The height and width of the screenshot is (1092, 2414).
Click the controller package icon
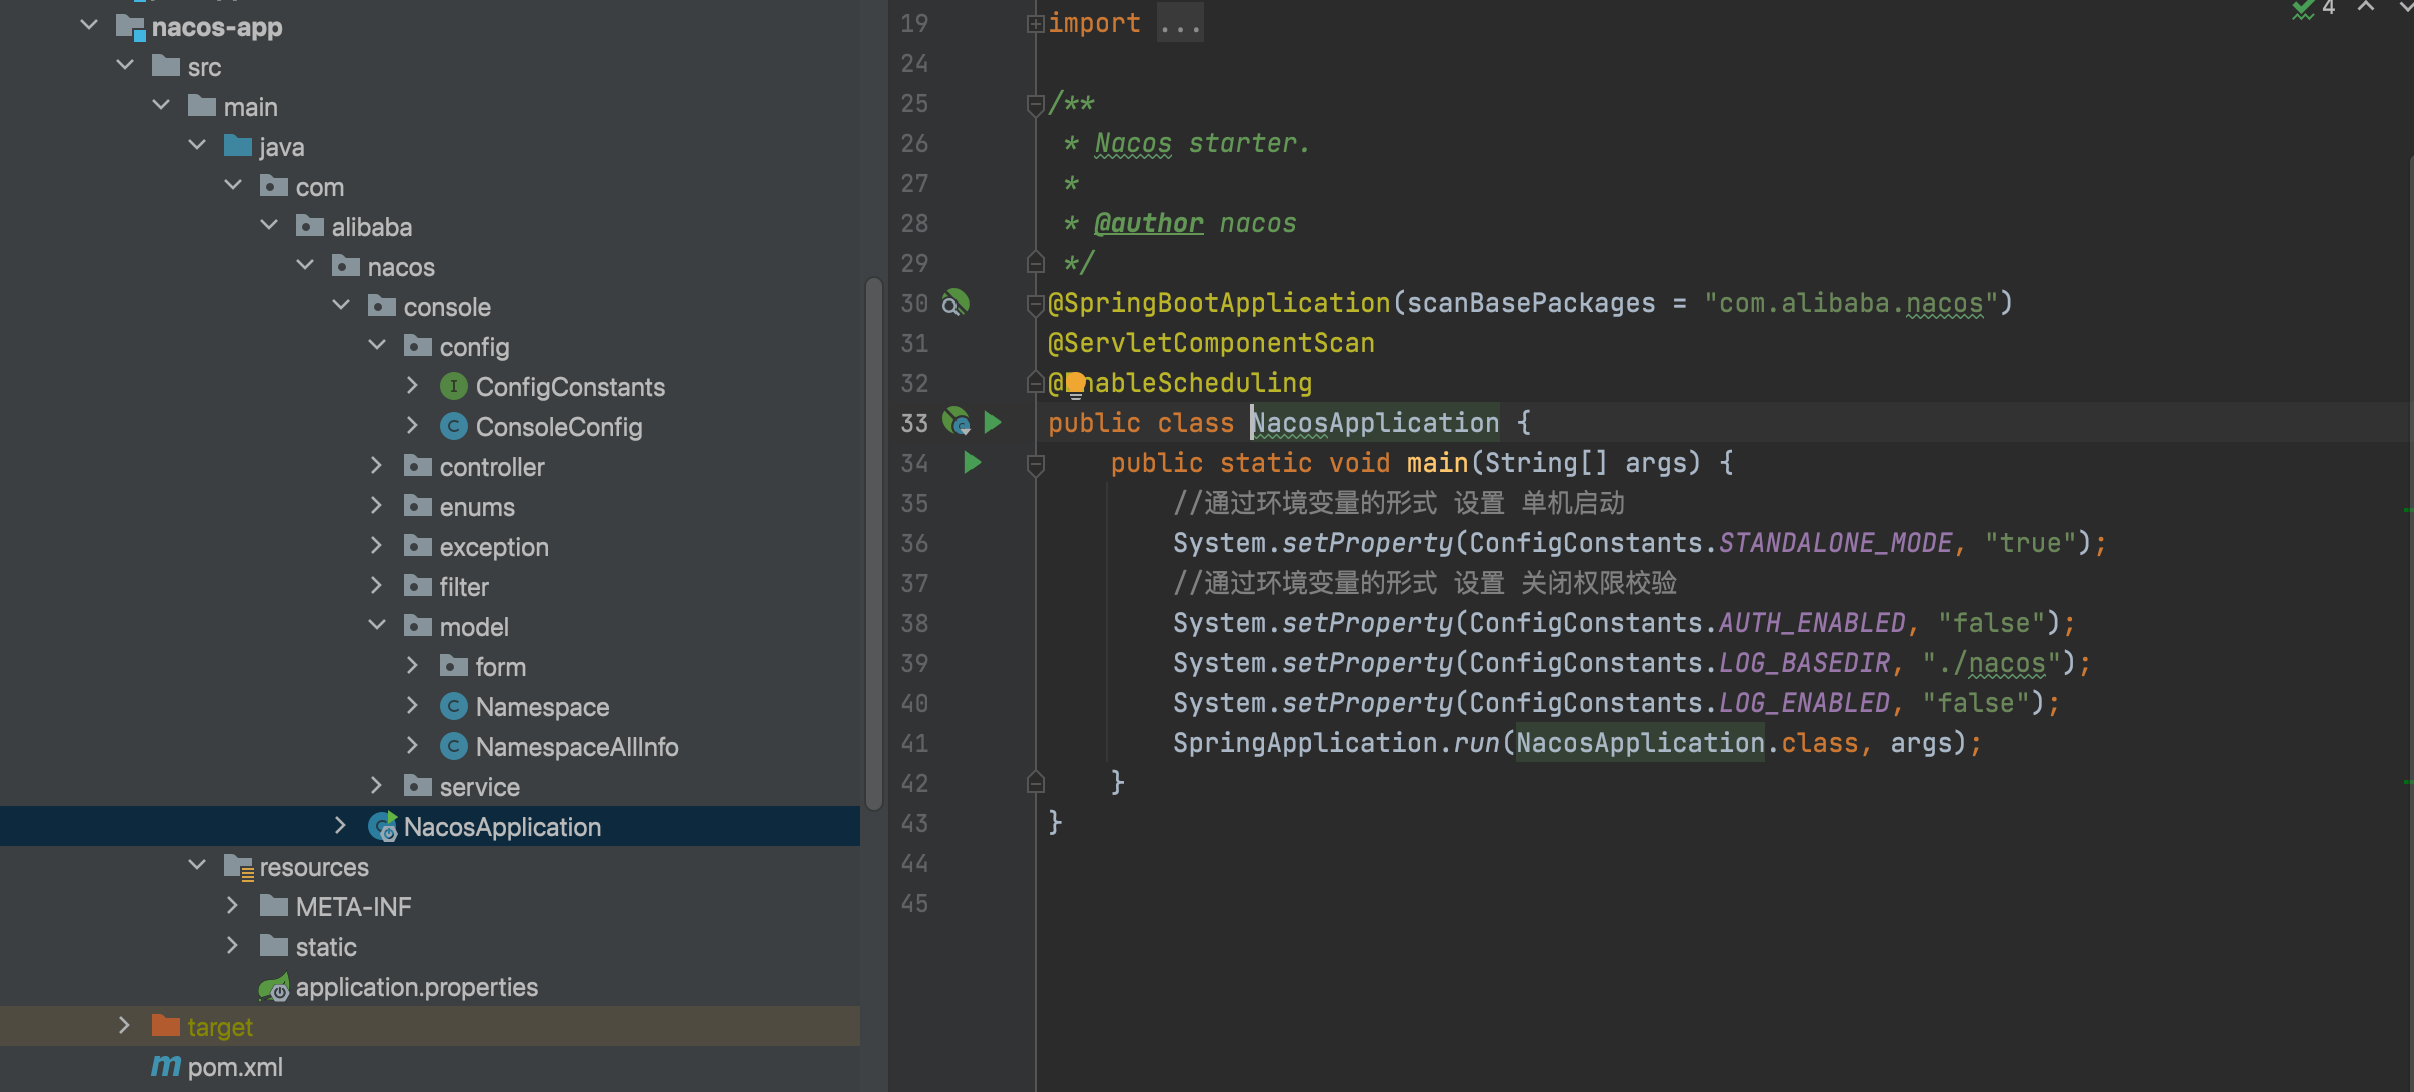click(418, 466)
